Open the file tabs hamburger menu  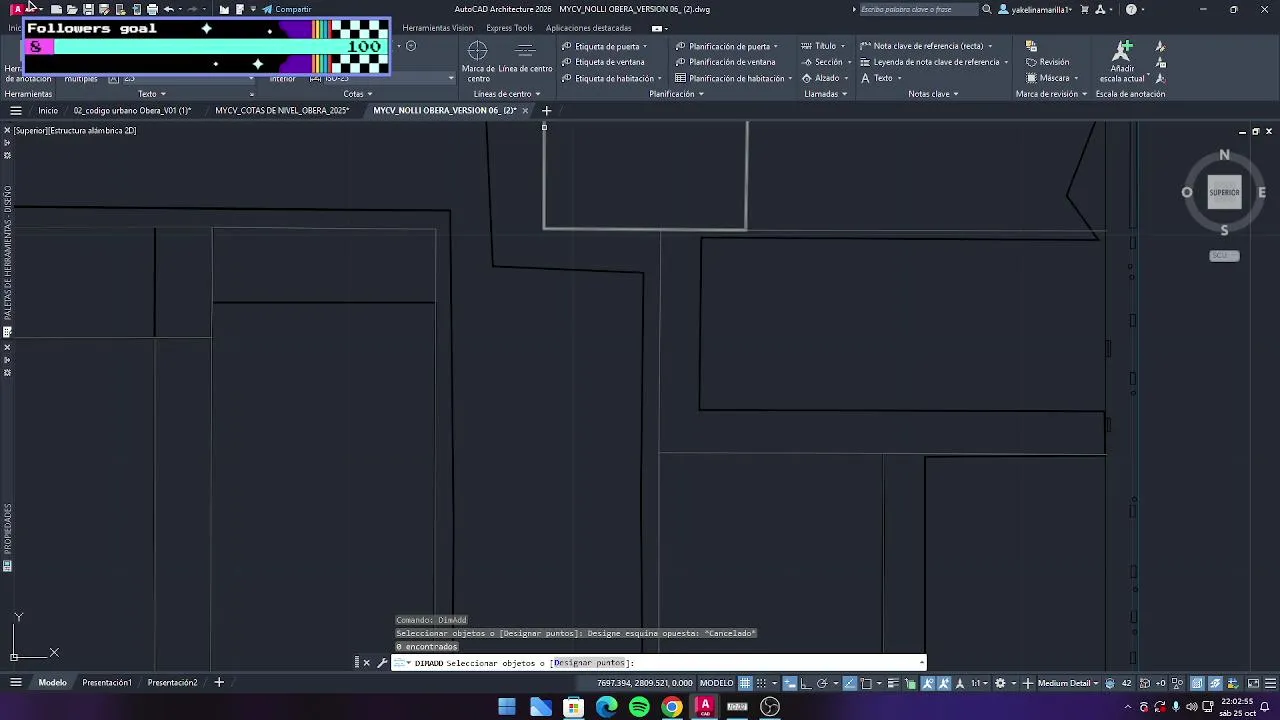tap(16, 111)
